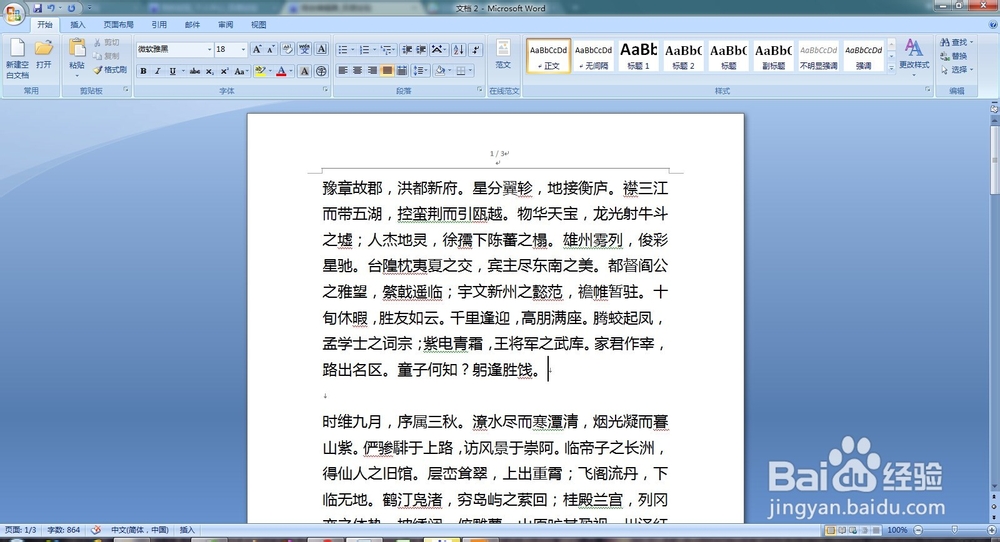The width and height of the screenshot is (1000, 542).
Task: Align text to the right
Action: click(372, 71)
